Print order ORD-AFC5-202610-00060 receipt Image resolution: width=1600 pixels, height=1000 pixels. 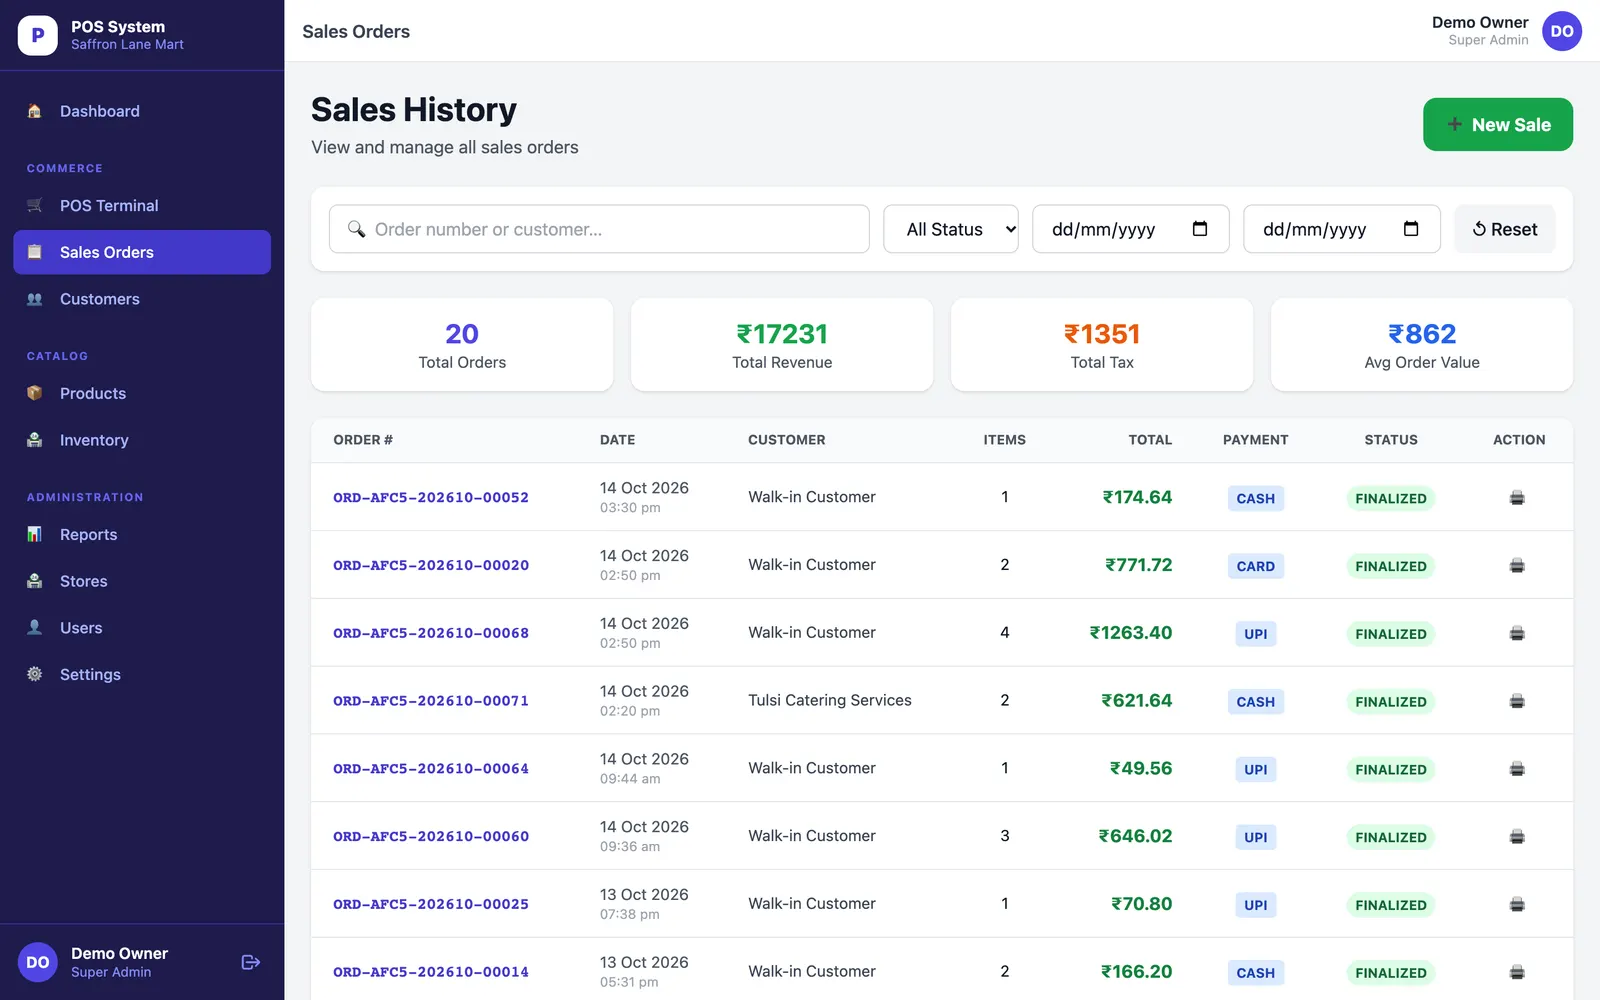[x=1517, y=837]
